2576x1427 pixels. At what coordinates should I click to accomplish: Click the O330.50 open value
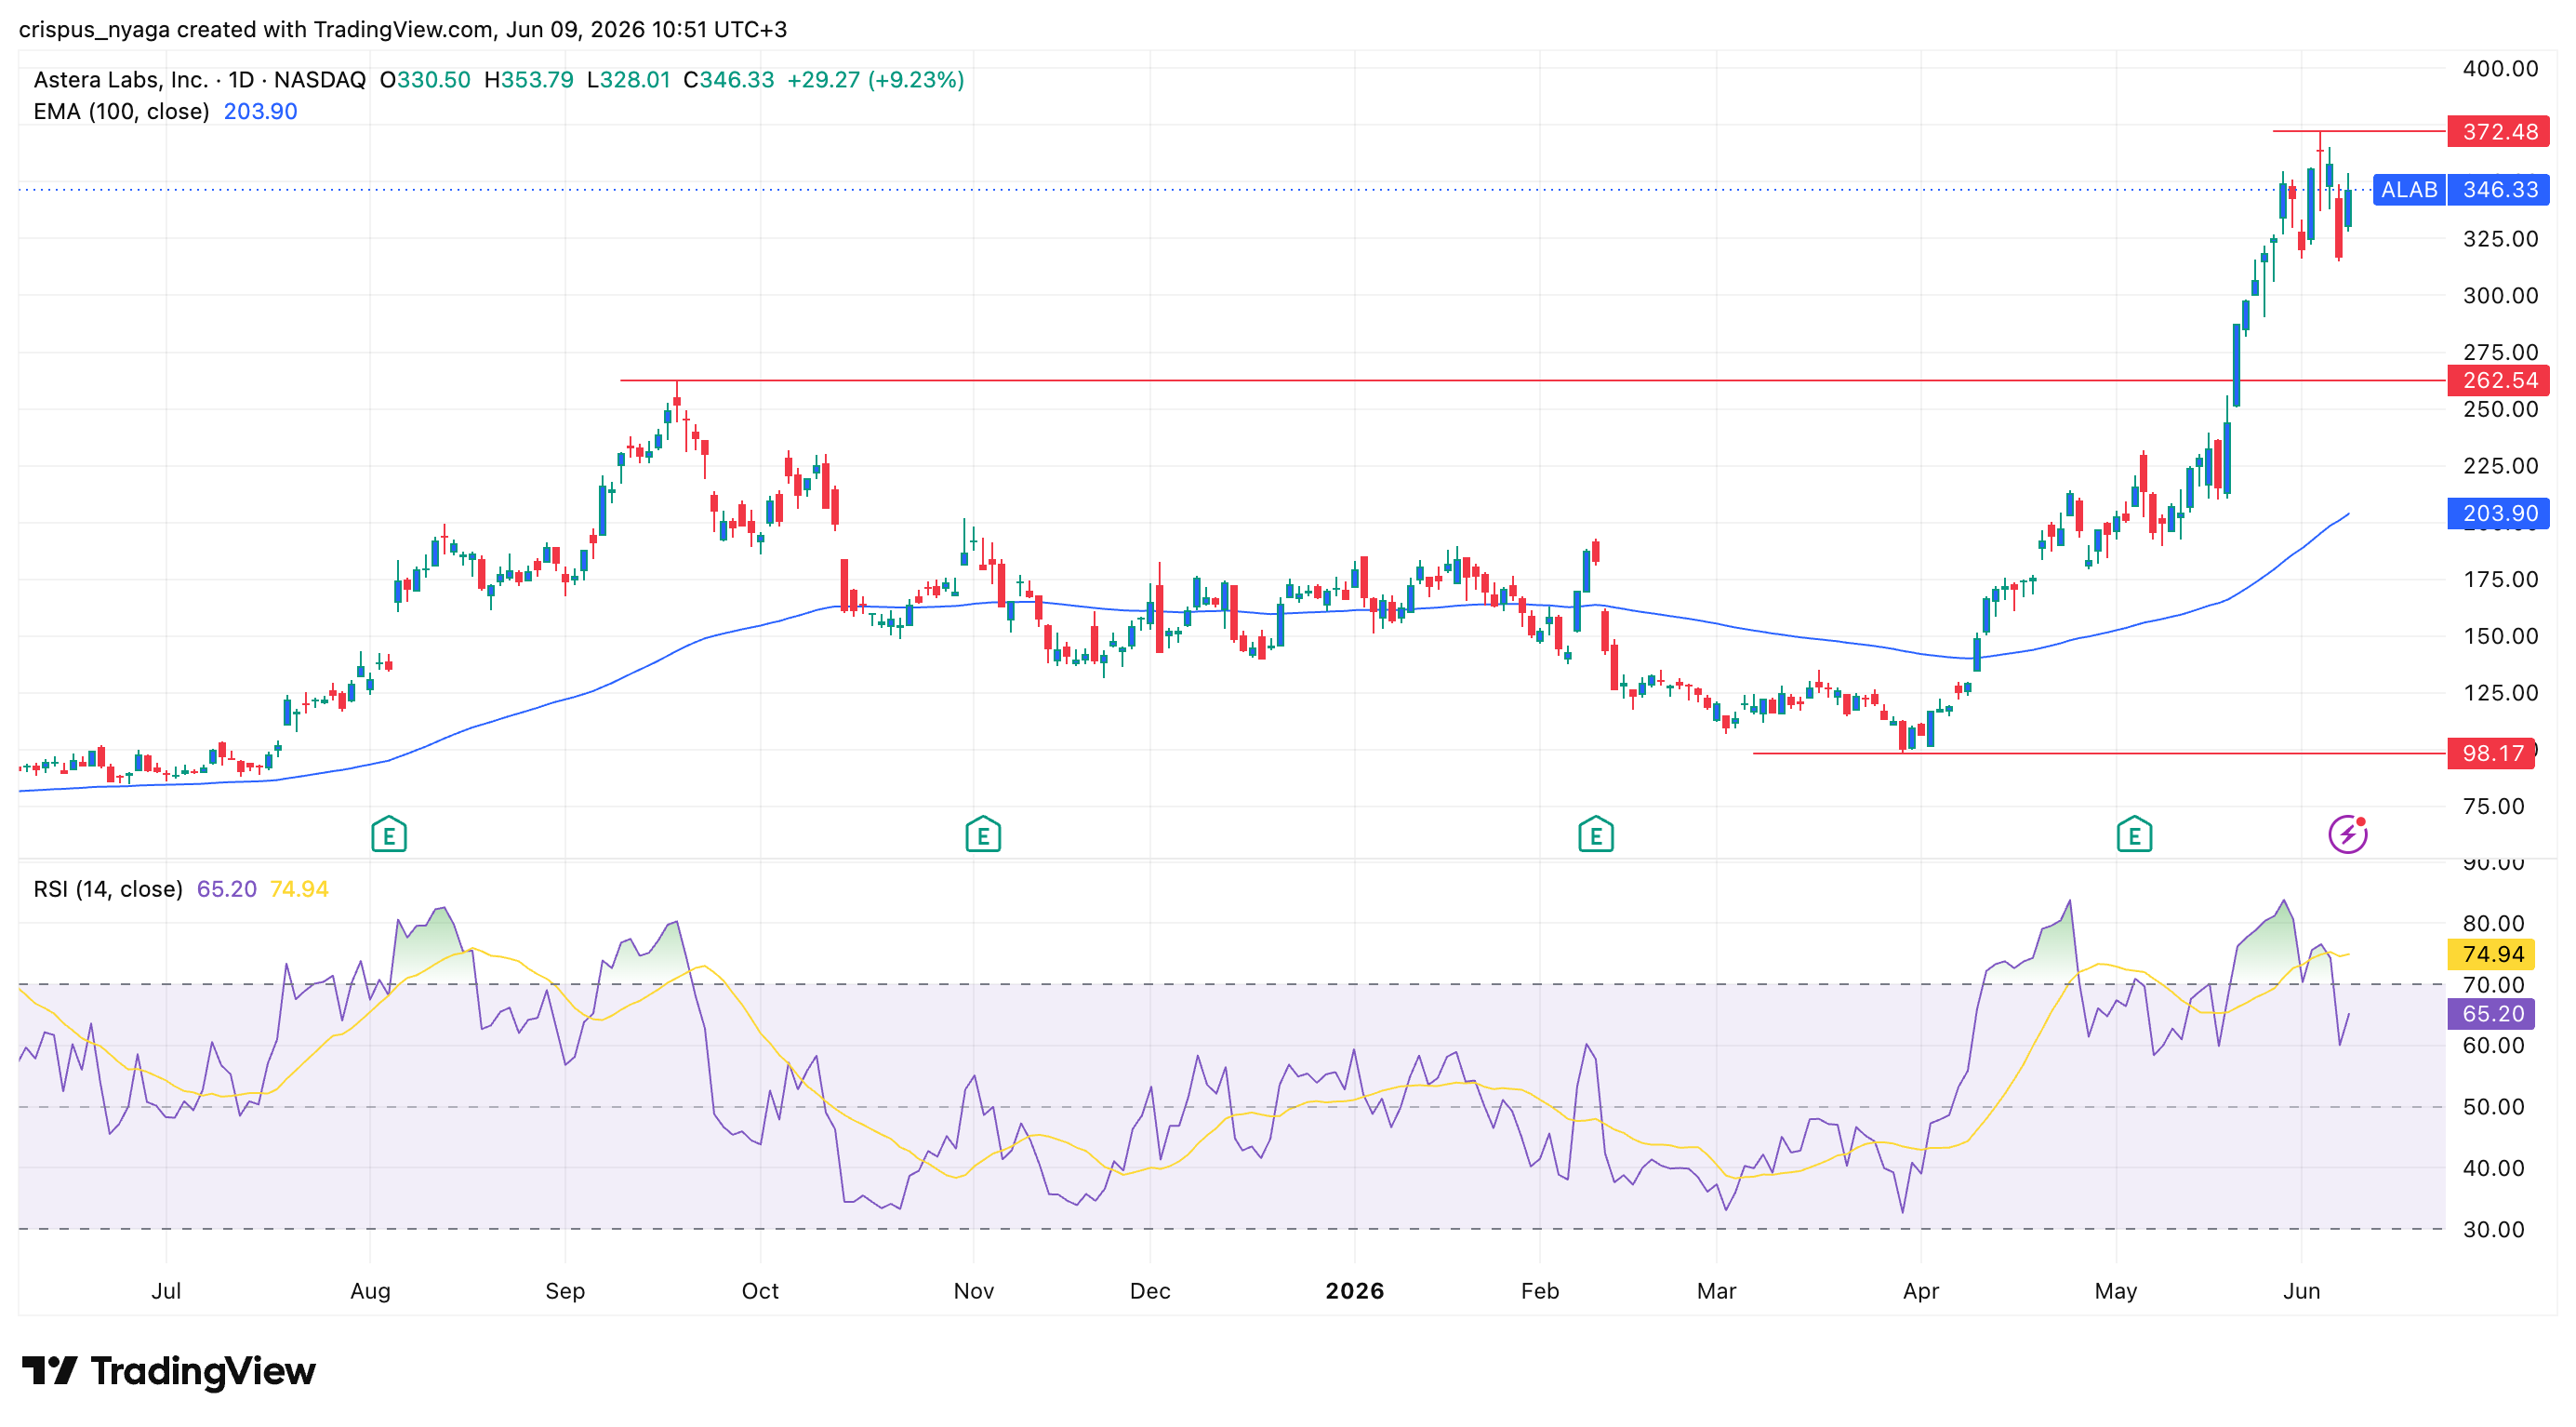point(425,80)
